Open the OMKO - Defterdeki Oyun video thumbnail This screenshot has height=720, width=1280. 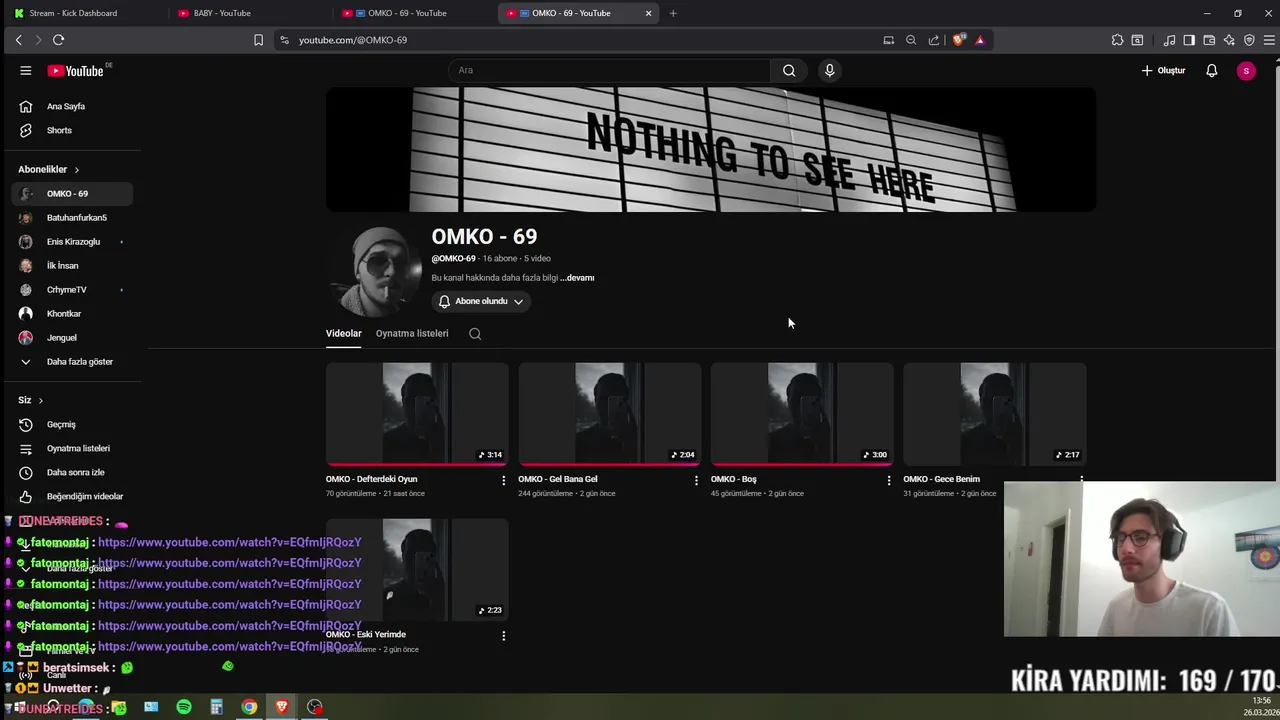click(417, 414)
